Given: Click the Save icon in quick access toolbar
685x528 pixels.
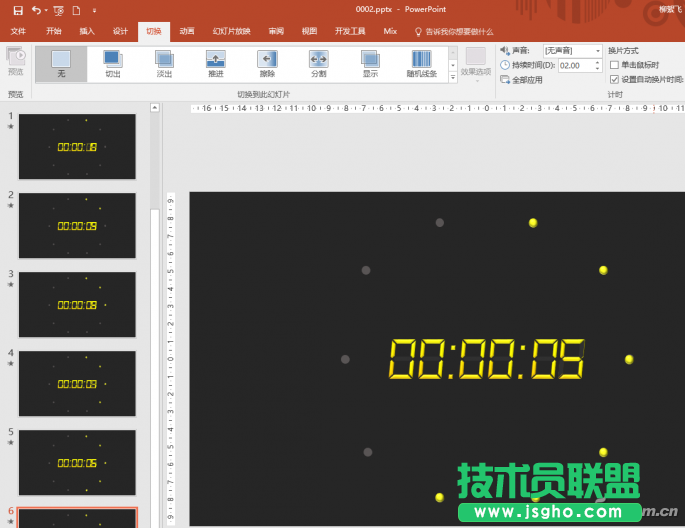Looking at the screenshot, I should pyautogui.click(x=18, y=10).
